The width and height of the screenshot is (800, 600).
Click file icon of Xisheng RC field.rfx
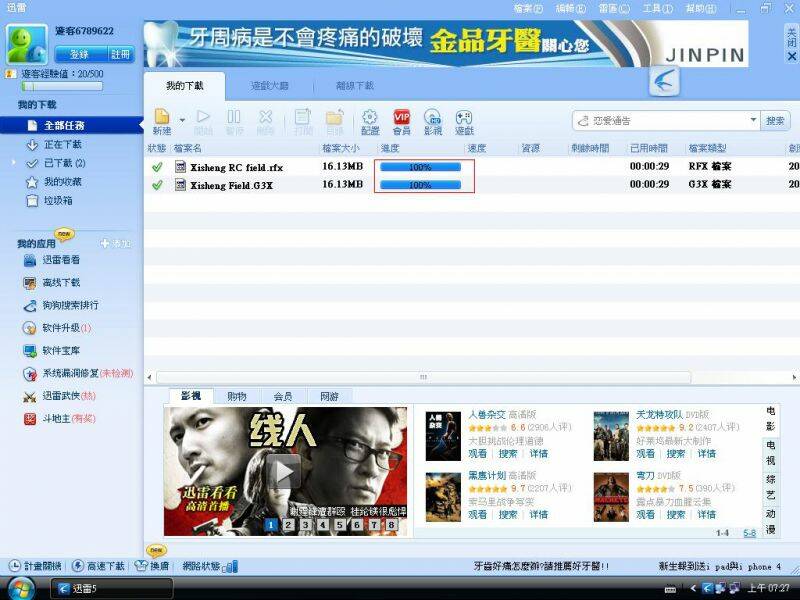tap(180, 166)
